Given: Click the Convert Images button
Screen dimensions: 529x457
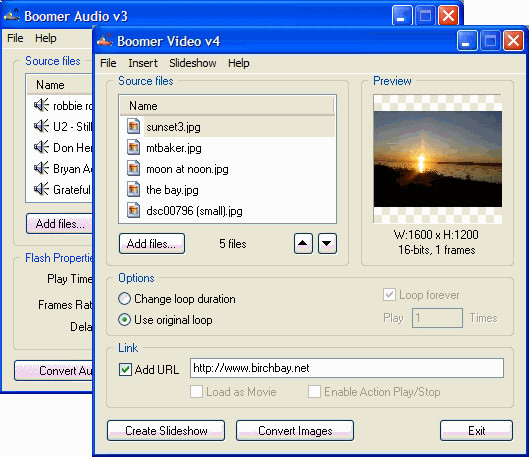Looking at the screenshot, I should click(x=295, y=431).
